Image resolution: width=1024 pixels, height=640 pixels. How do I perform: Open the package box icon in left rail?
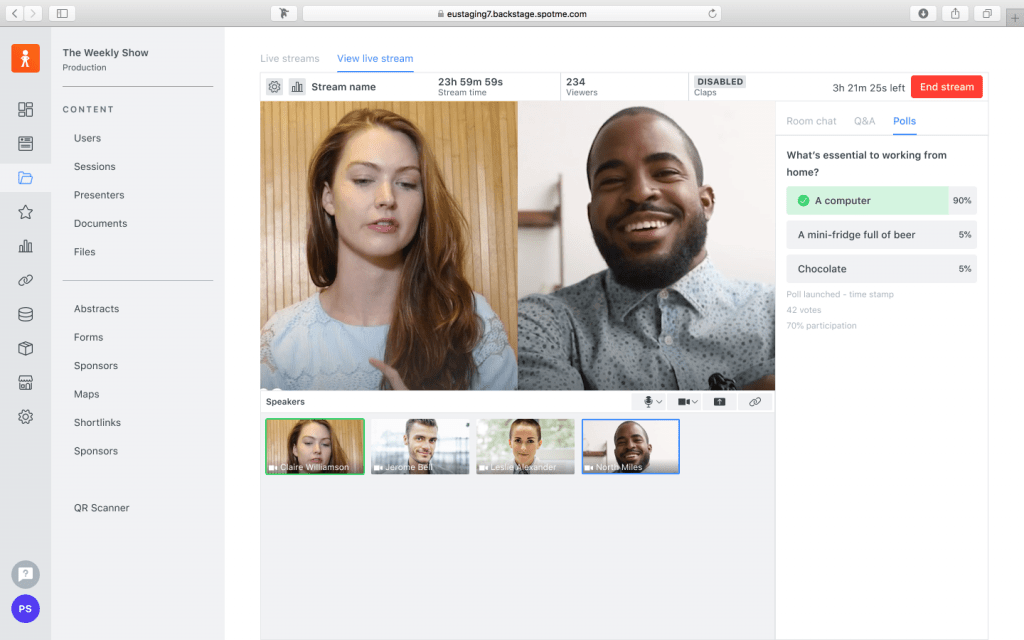26,348
